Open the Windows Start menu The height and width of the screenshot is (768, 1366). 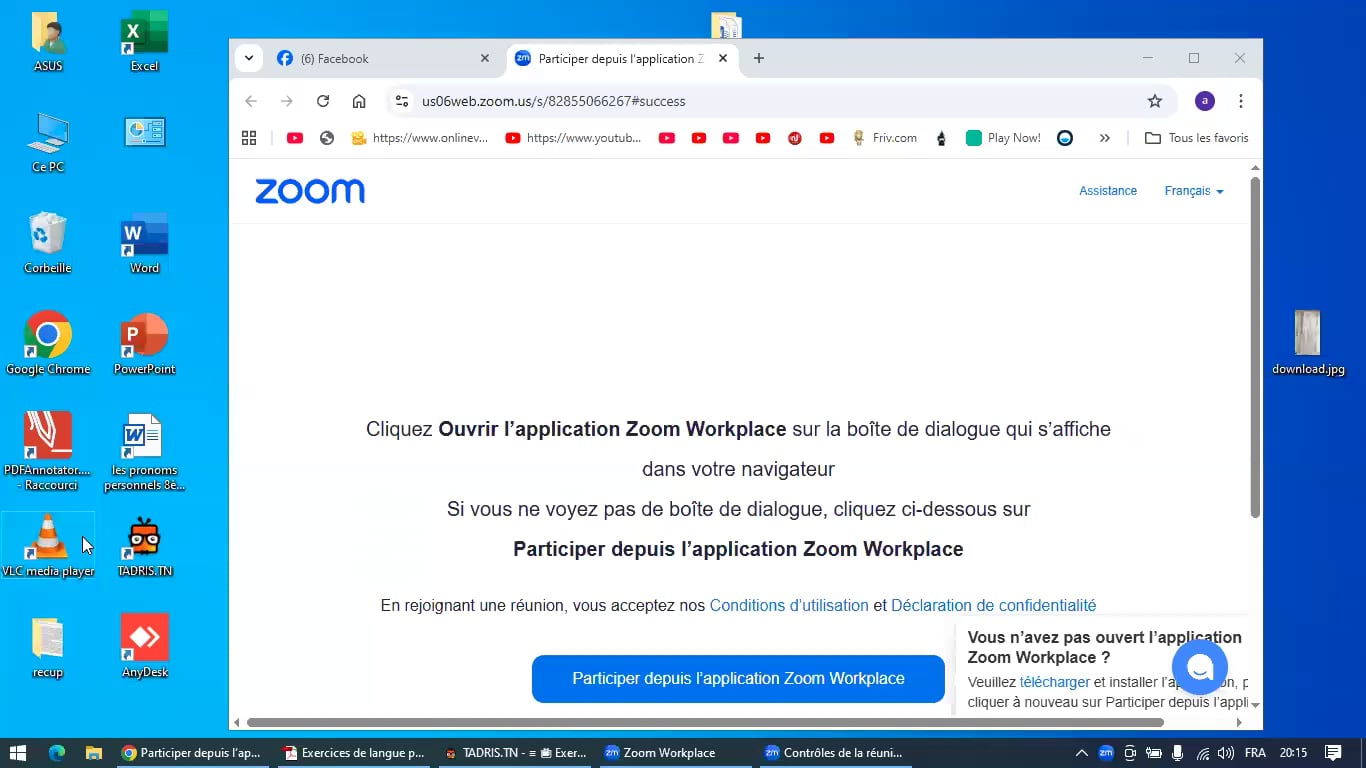[17, 753]
